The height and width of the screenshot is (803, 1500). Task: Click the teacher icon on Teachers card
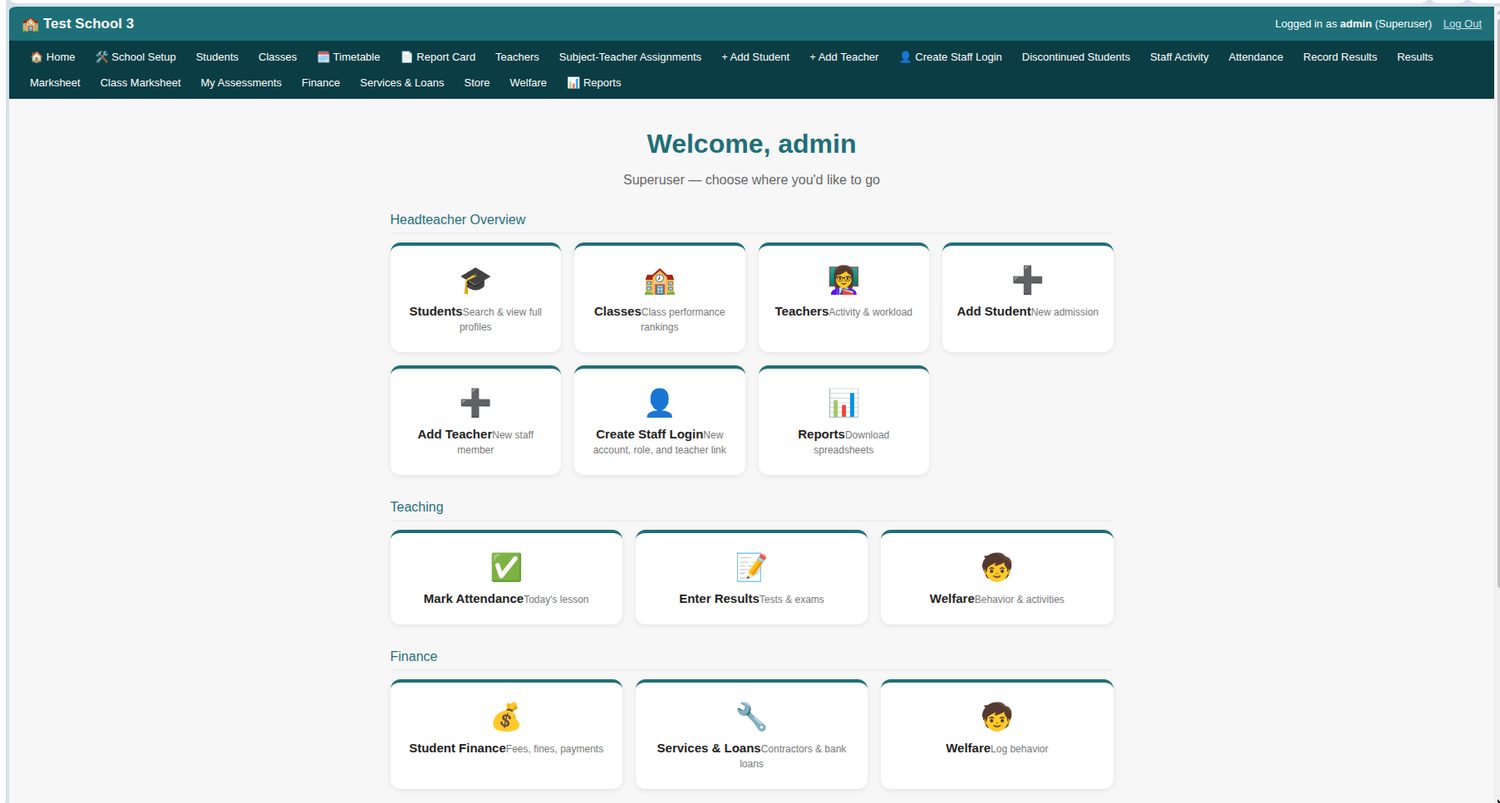click(844, 281)
